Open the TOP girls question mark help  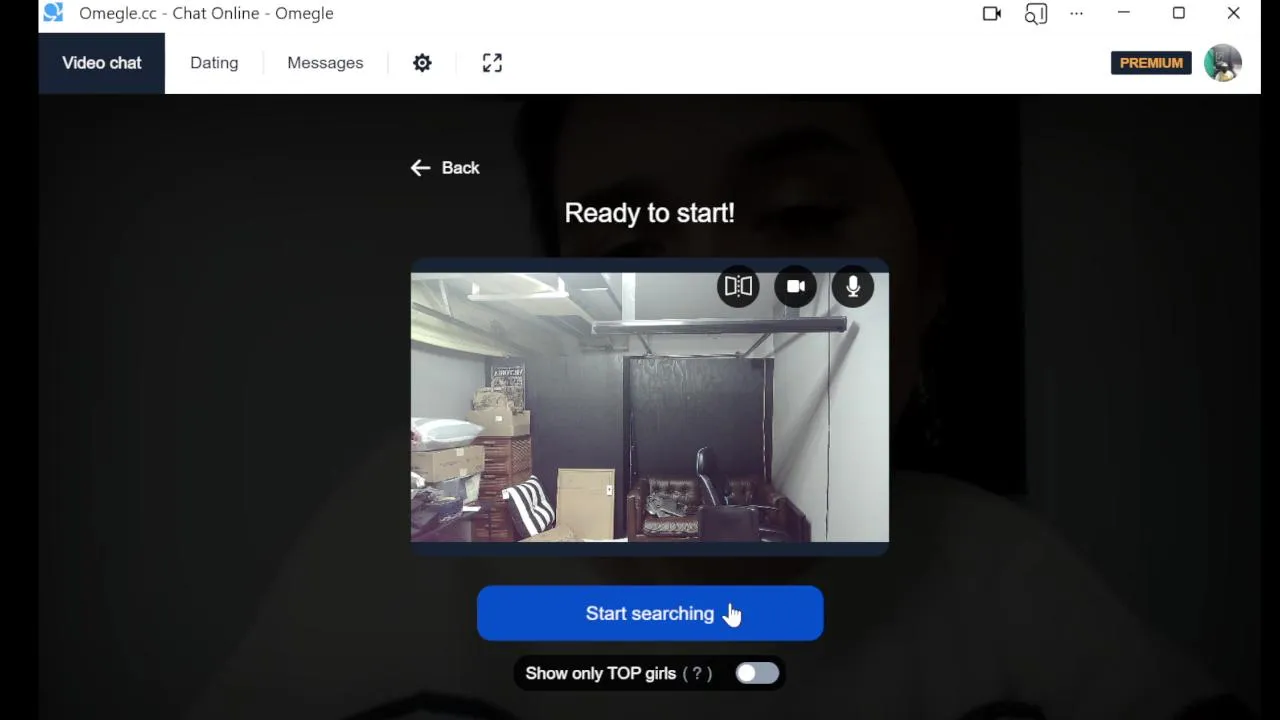click(x=697, y=673)
